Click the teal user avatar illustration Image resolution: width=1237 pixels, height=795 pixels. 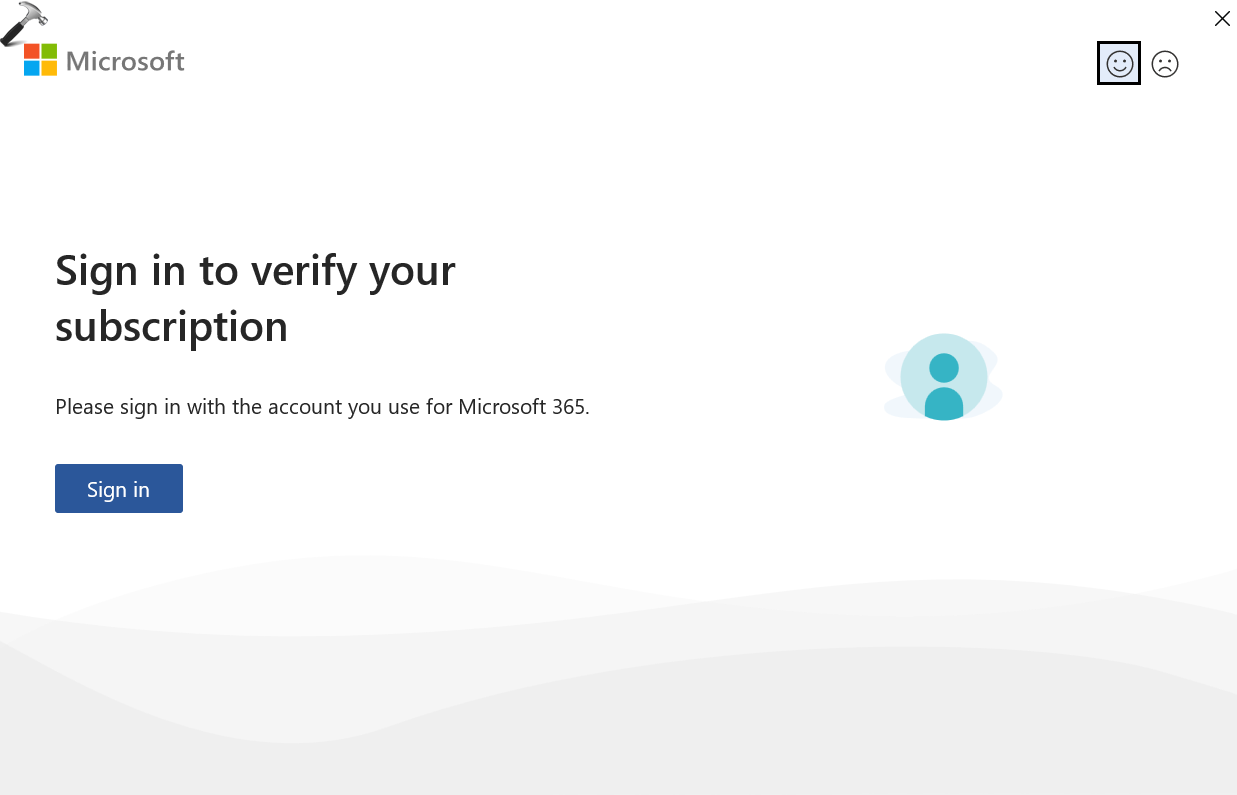[x=943, y=377]
